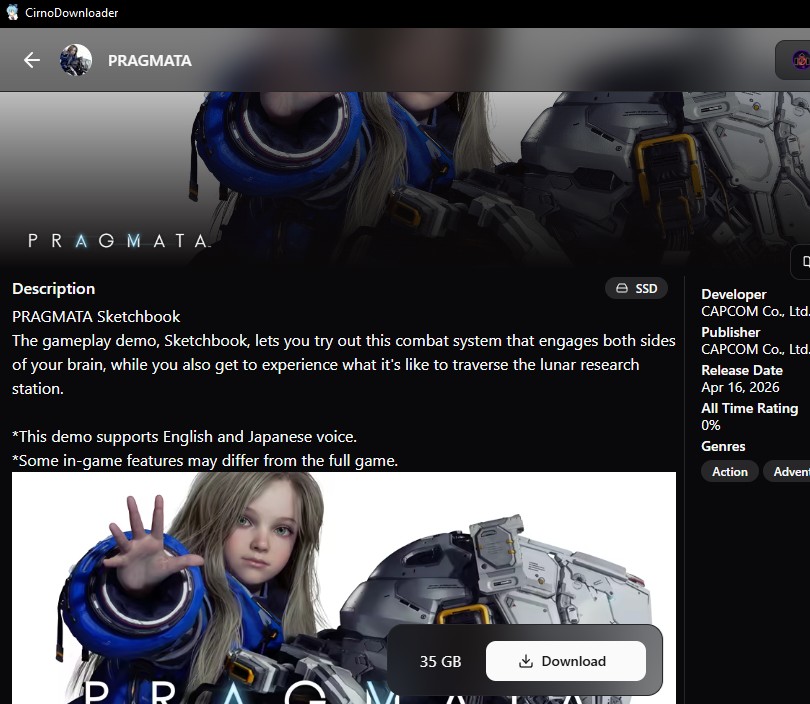810x704 pixels.
Task: Click the 'PRAGMATA Sketchbook' description line
Action: (96, 317)
